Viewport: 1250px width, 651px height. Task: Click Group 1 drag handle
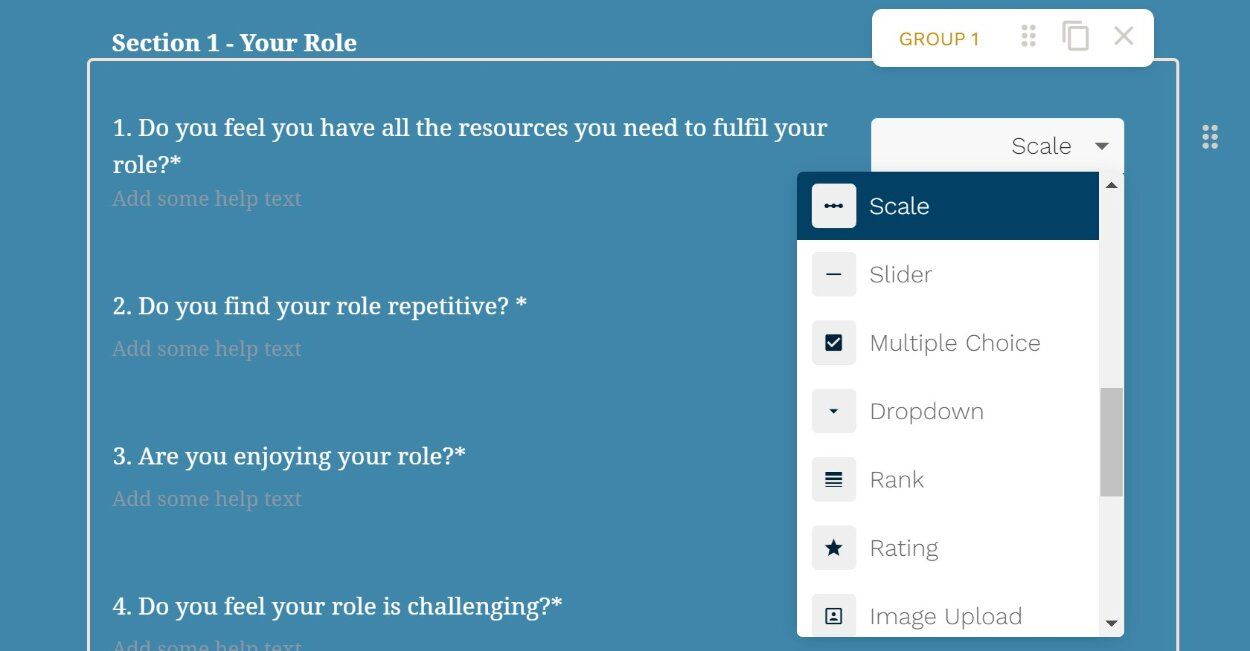pyautogui.click(x=1028, y=37)
